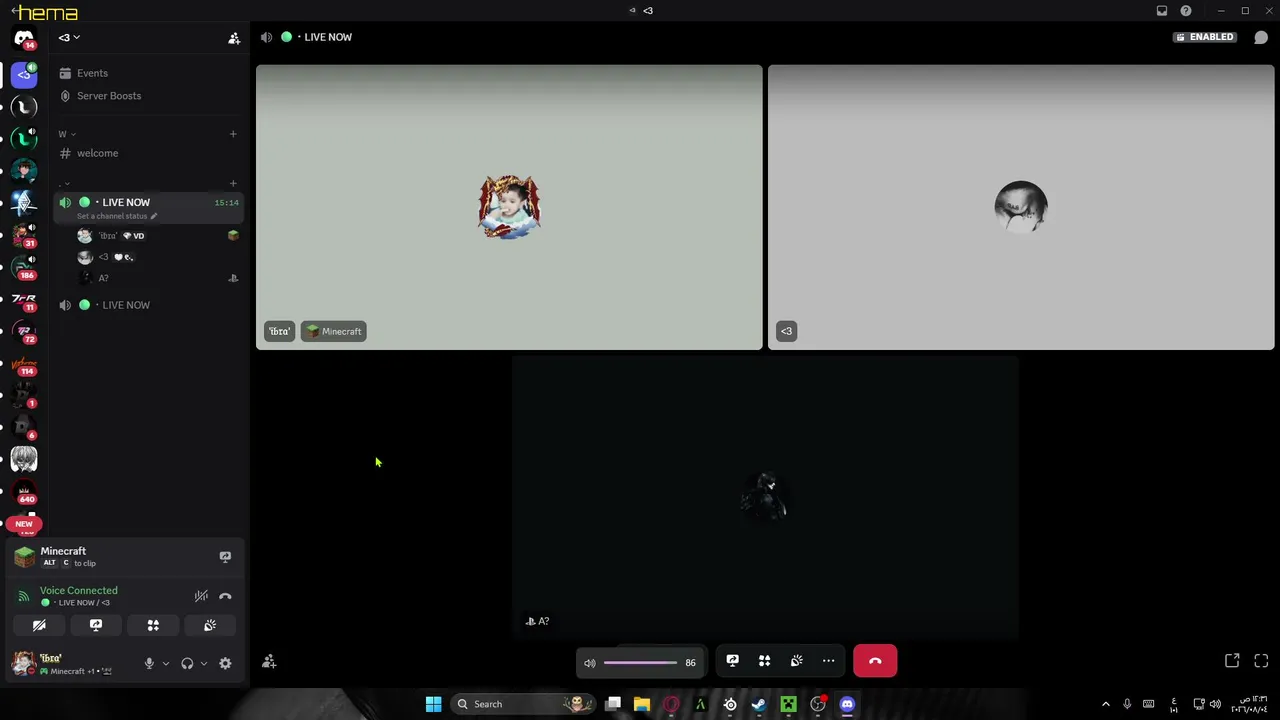Screen dimensions: 1280x720
Task: Open soundboard from call controls
Action: (x=796, y=661)
